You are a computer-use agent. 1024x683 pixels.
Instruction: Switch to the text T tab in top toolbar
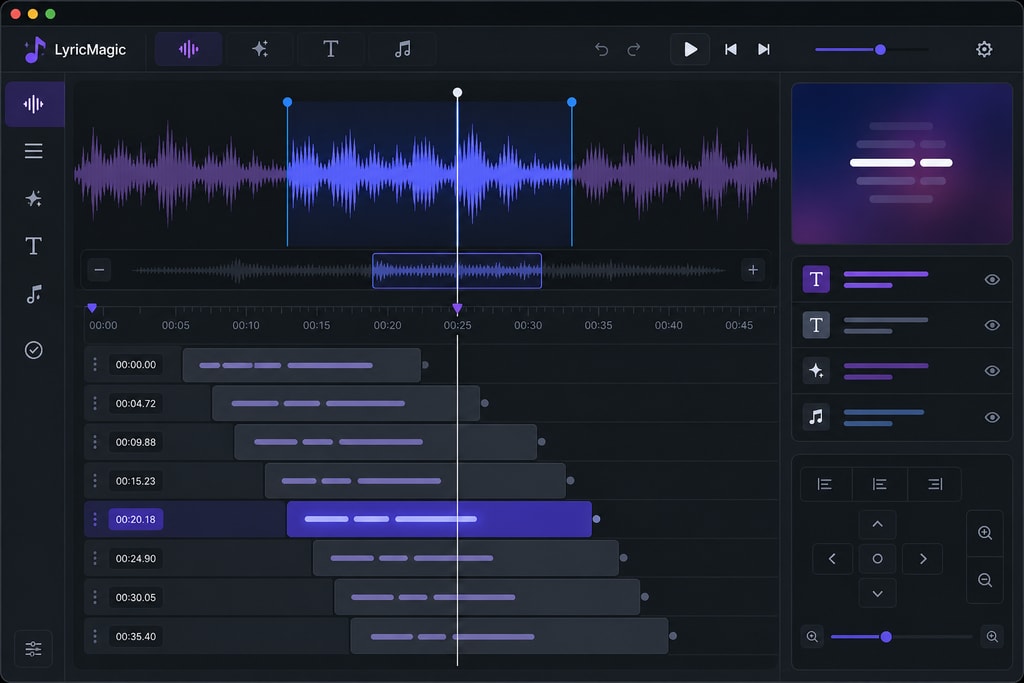pyautogui.click(x=330, y=49)
